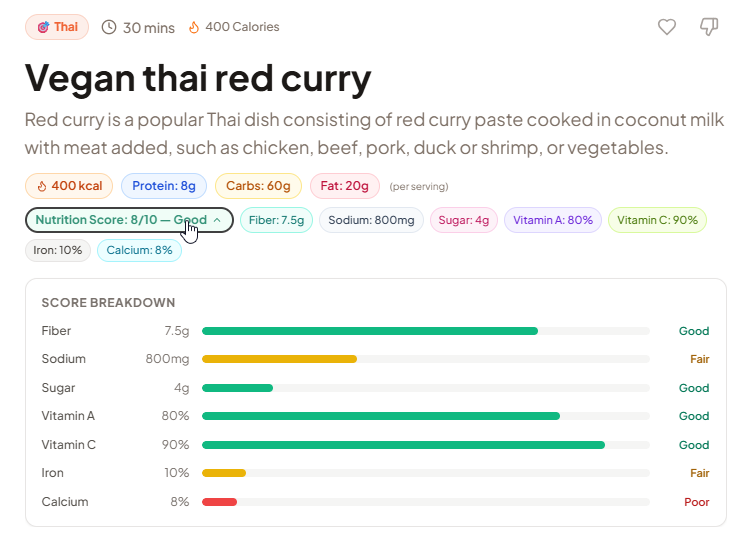Click the Sugar: 4g chip
The image size is (734, 546).
tap(464, 220)
